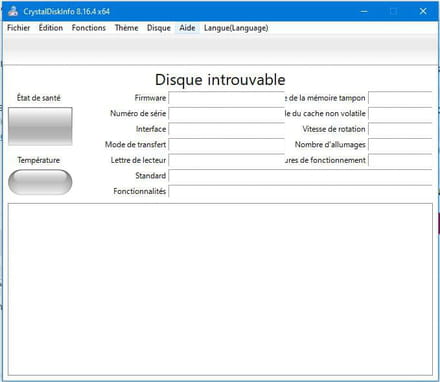Click the Firmware label
The width and height of the screenshot is (440, 382).
(150, 98)
